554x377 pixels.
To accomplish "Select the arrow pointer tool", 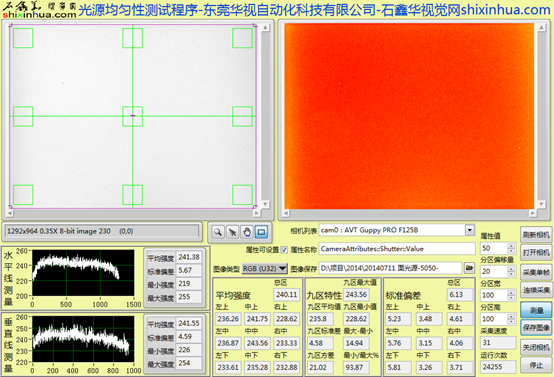I will click(x=232, y=232).
